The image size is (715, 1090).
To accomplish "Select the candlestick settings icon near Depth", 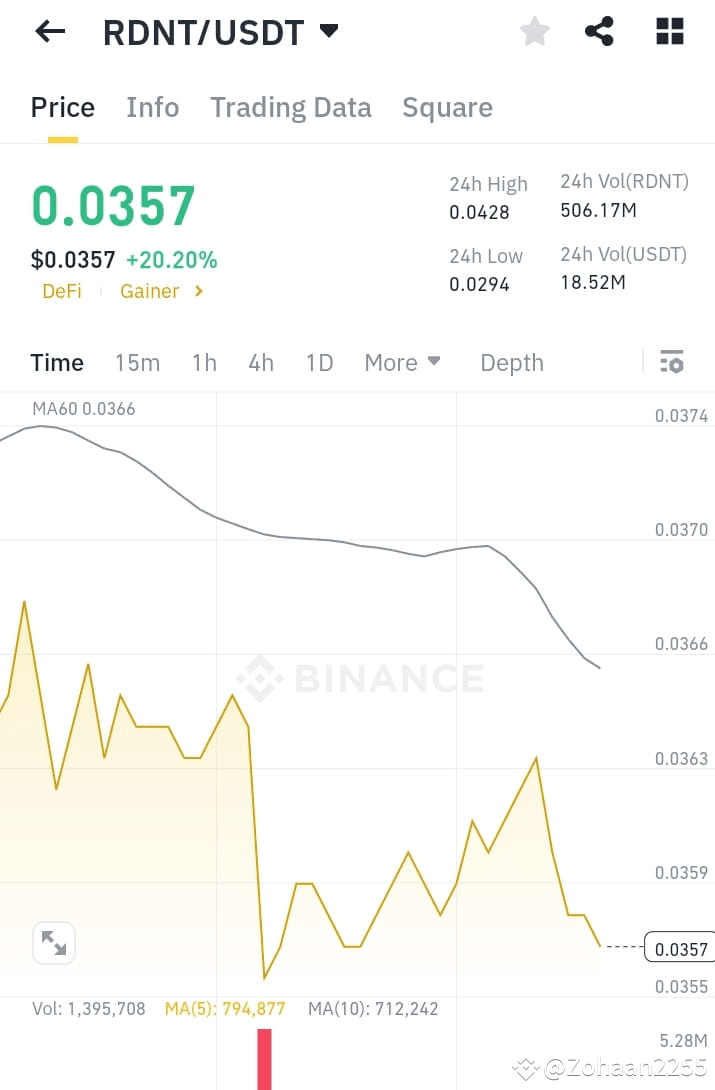I will tap(672, 362).
